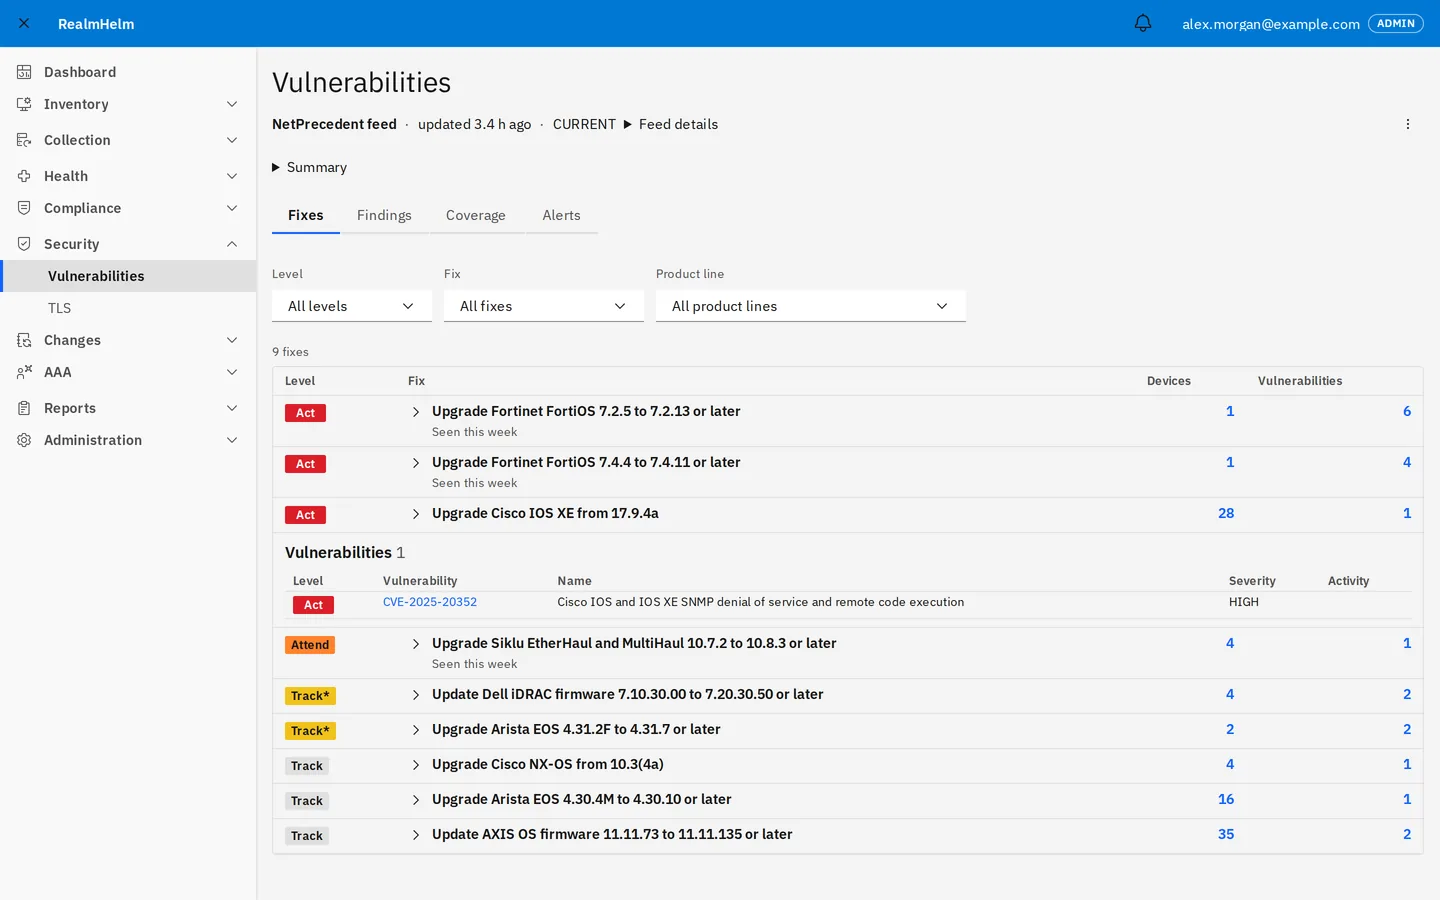
Task: Click the Dashboard sidebar icon
Action: 24,72
